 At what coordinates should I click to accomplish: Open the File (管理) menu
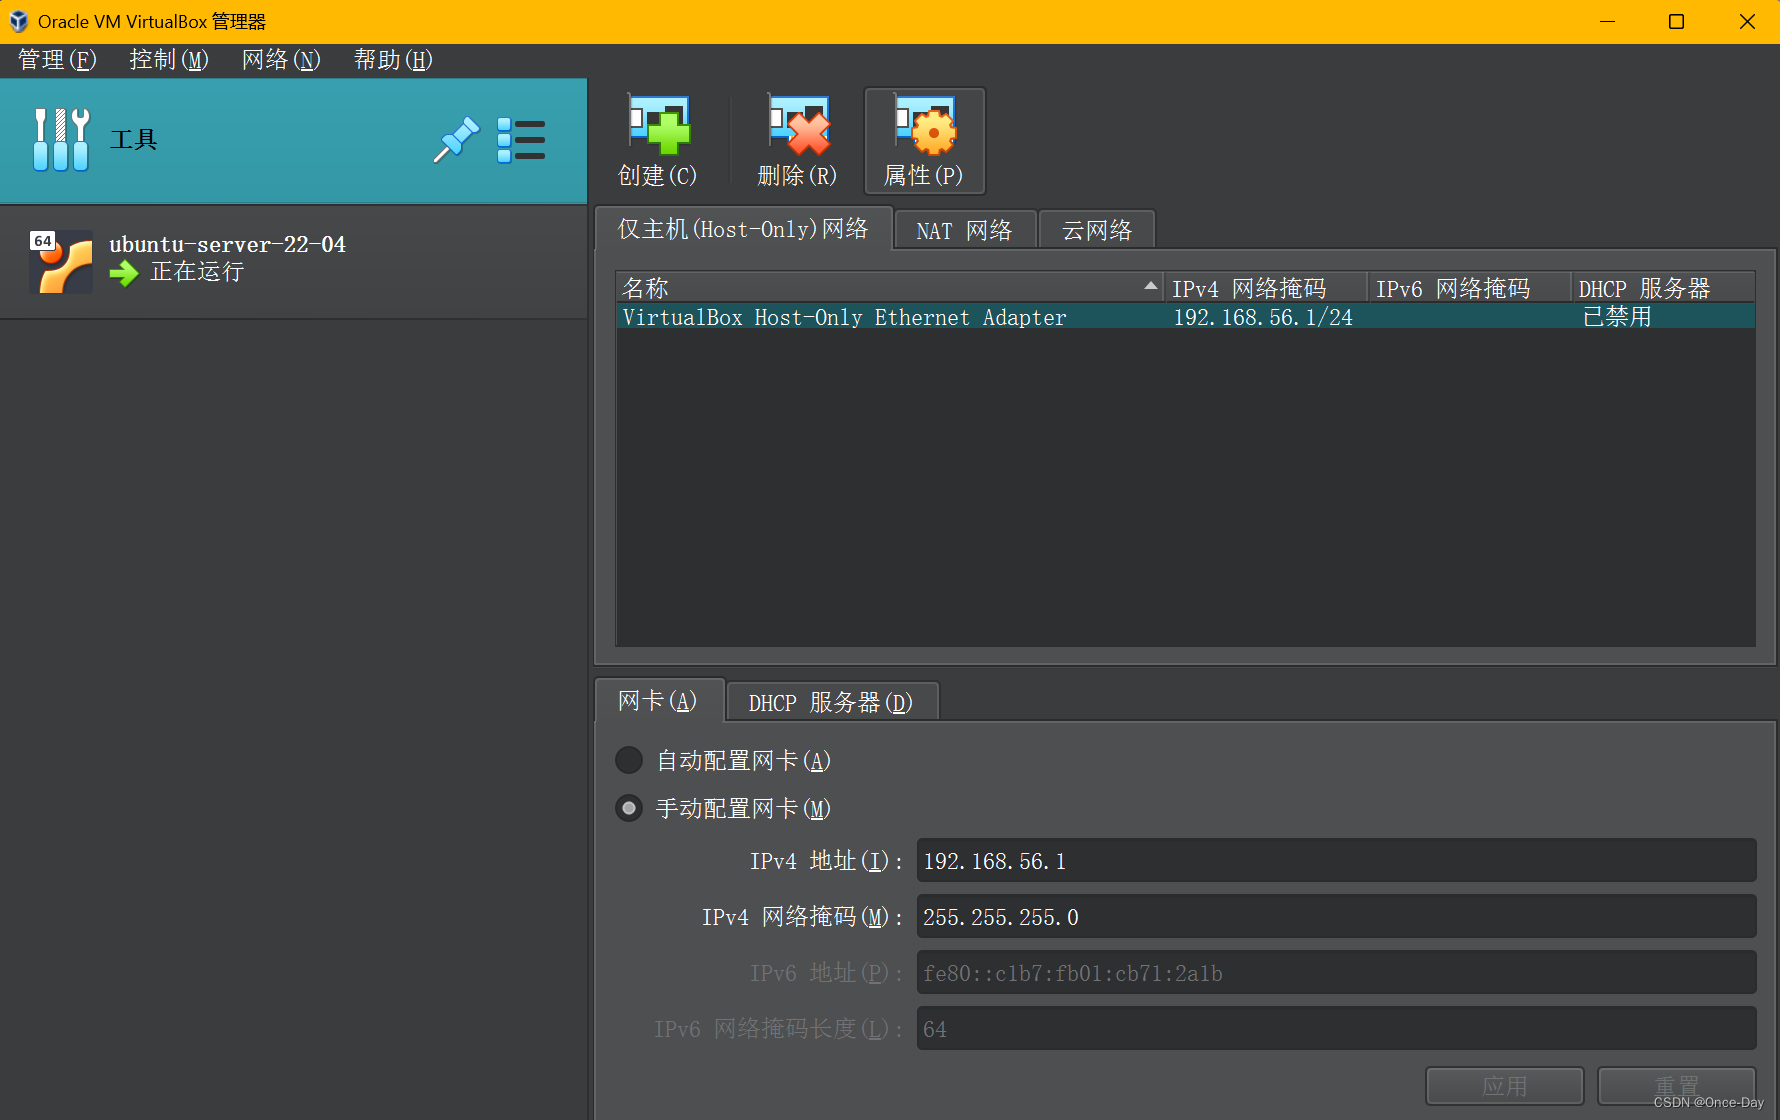click(57, 60)
